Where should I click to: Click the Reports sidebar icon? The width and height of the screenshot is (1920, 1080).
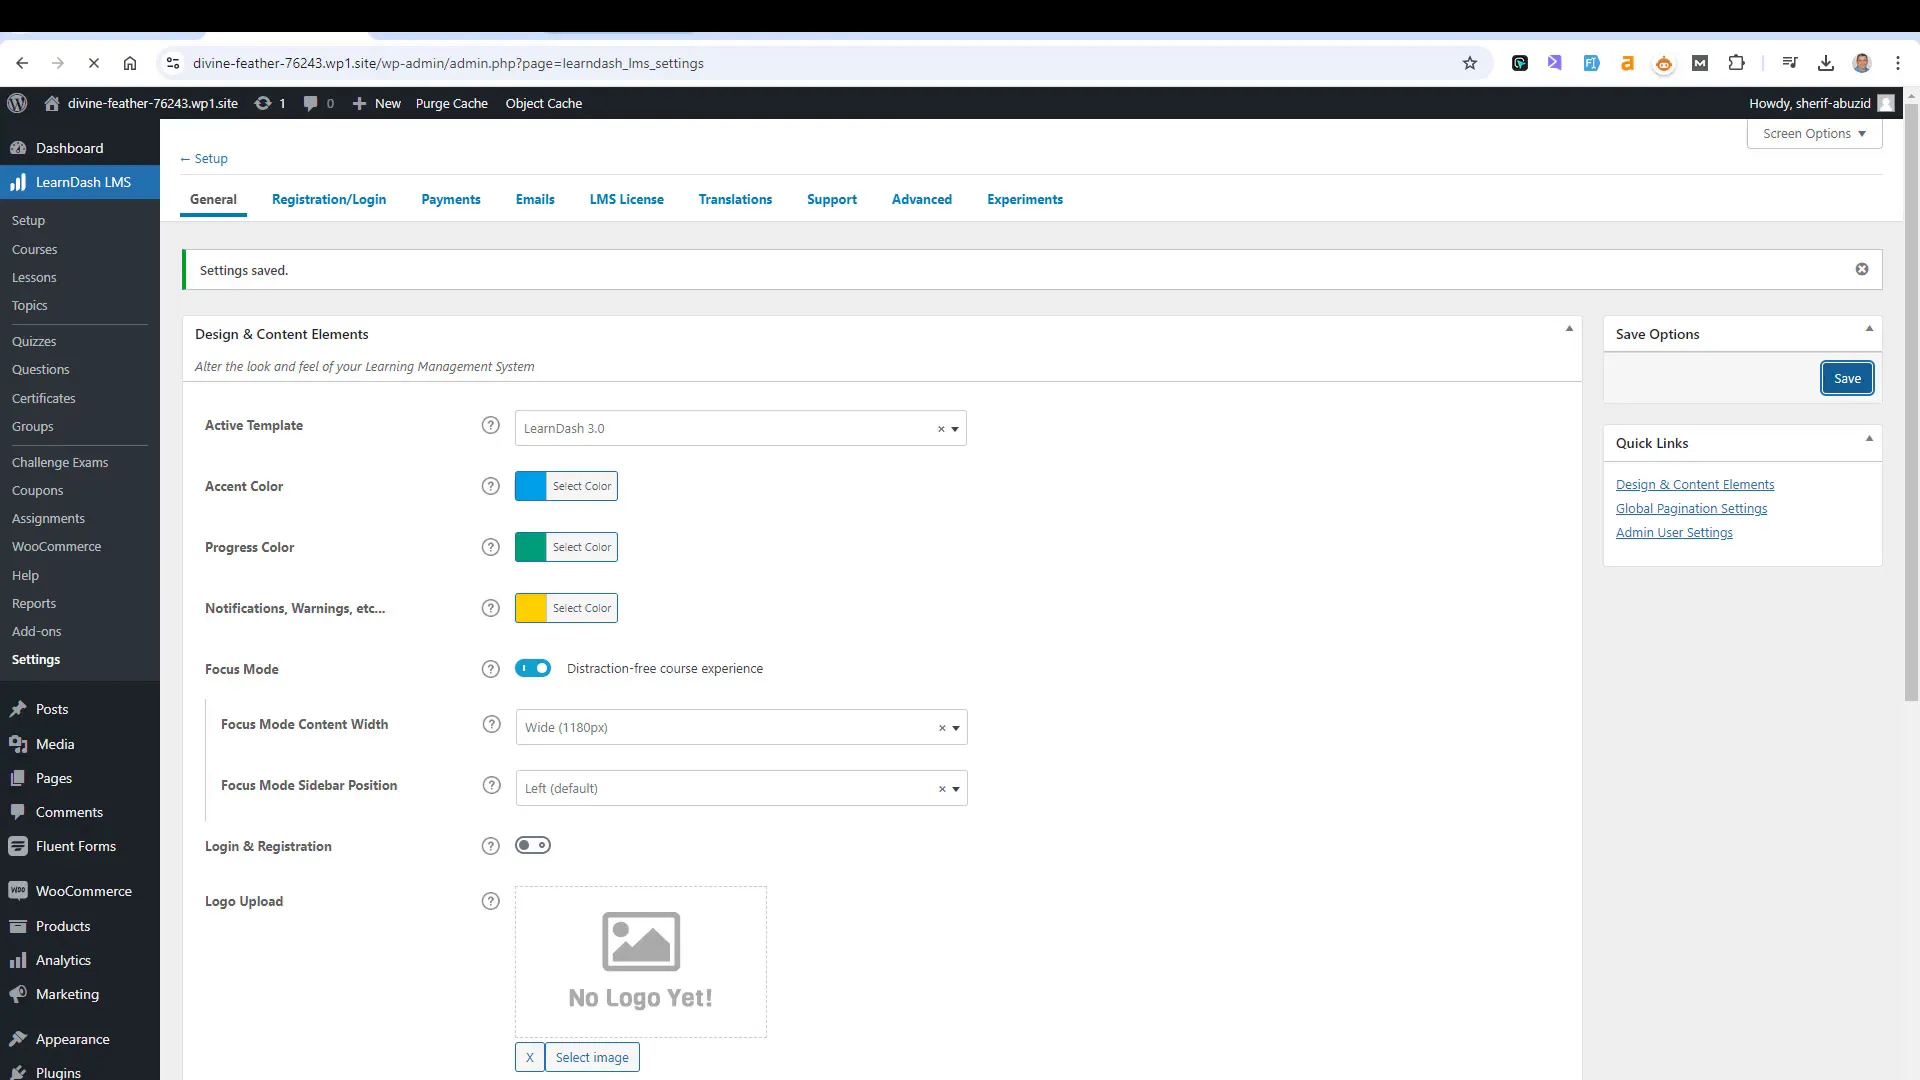click(x=33, y=603)
